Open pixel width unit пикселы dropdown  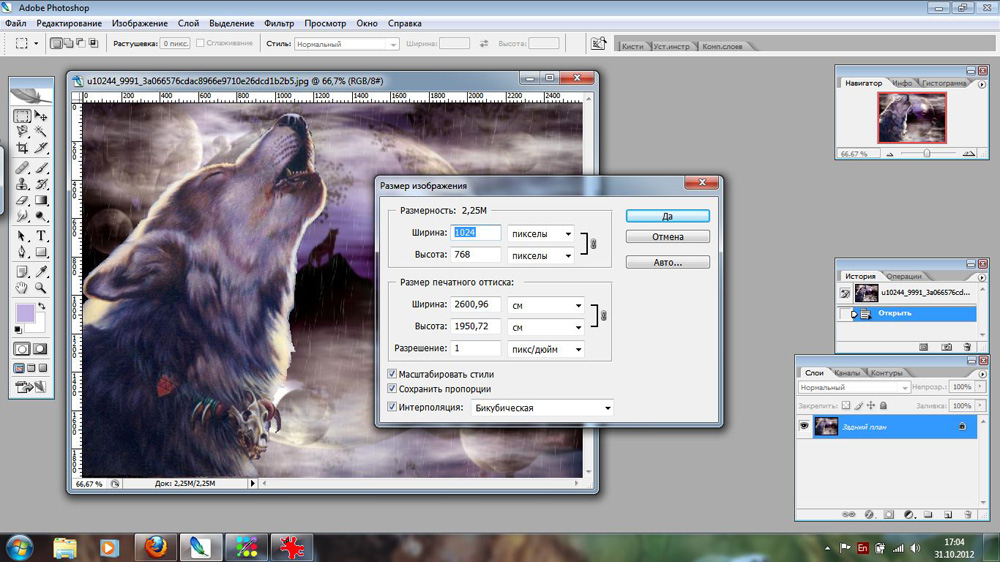click(x=541, y=234)
